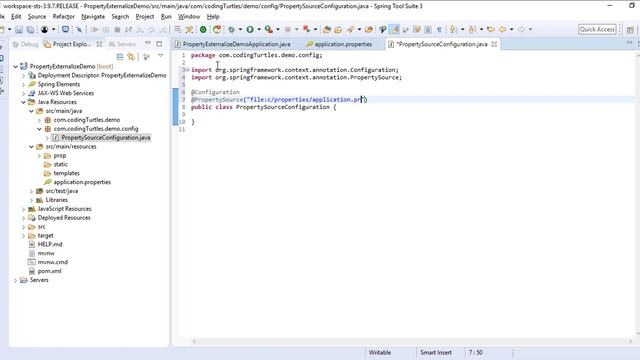Select application.properties in src/main/resources
The width and height of the screenshot is (640, 360).
(82, 182)
